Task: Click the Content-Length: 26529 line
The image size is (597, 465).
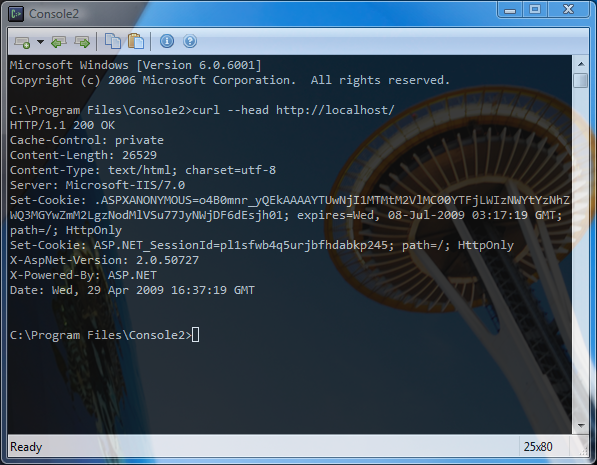Action: point(83,155)
